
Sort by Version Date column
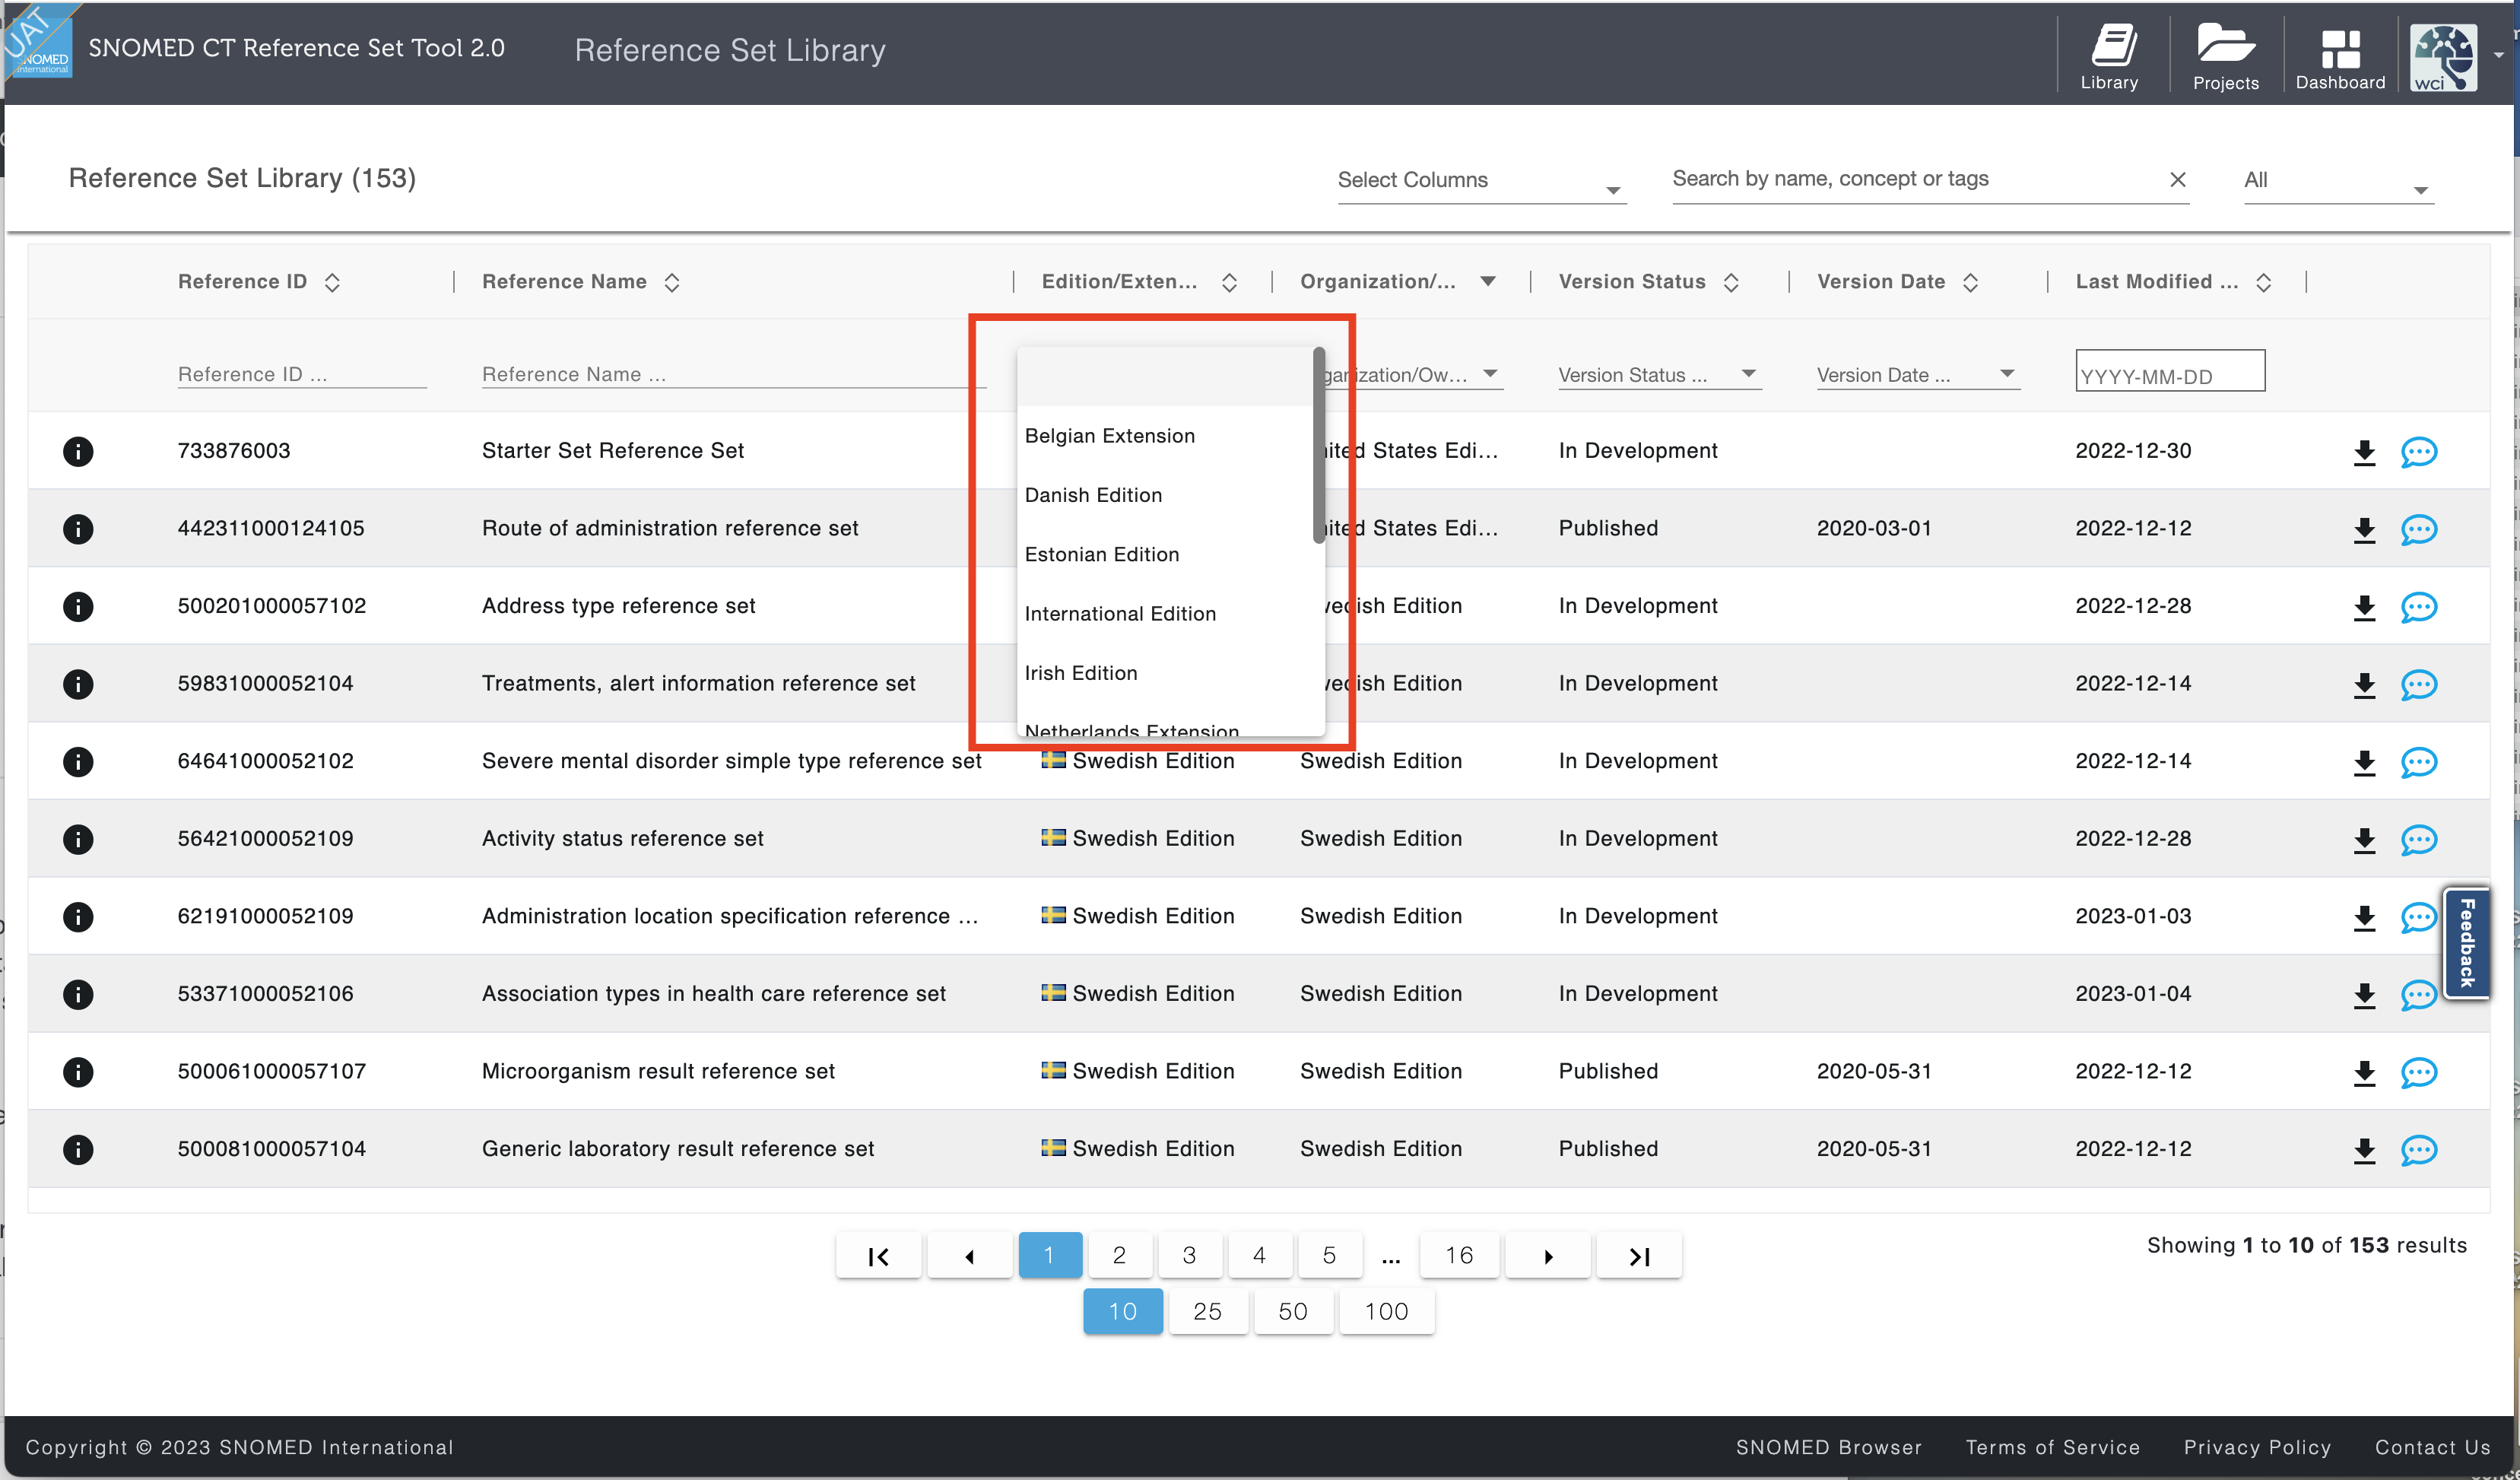1970,283
